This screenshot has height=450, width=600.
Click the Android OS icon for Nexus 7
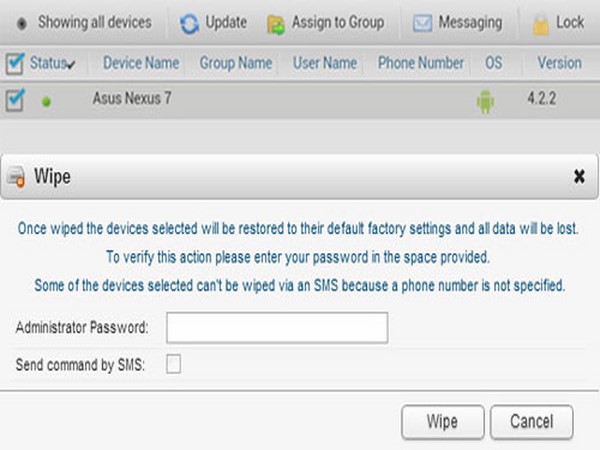click(487, 101)
